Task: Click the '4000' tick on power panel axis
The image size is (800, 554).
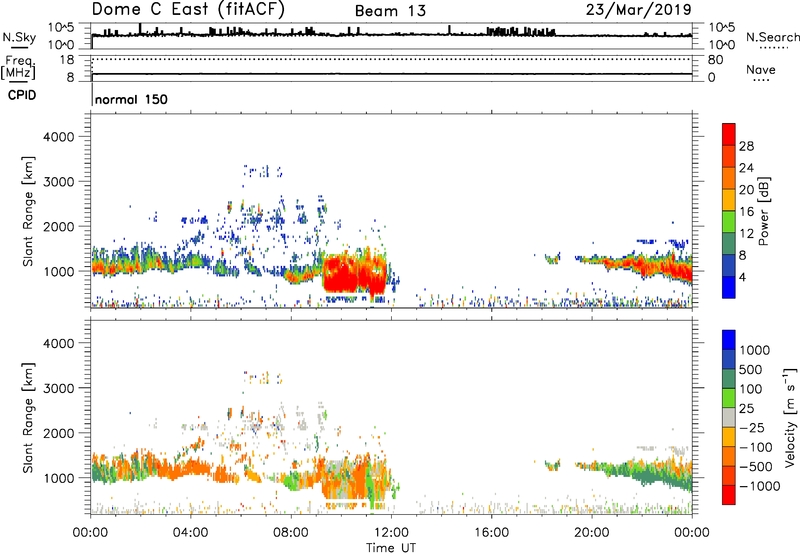Action: [59, 137]
